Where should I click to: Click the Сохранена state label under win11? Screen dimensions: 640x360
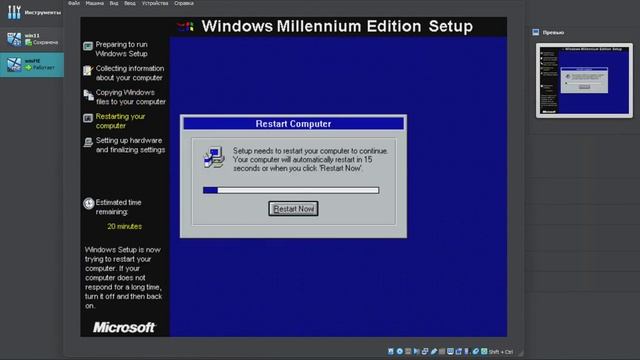pos(45,42)
